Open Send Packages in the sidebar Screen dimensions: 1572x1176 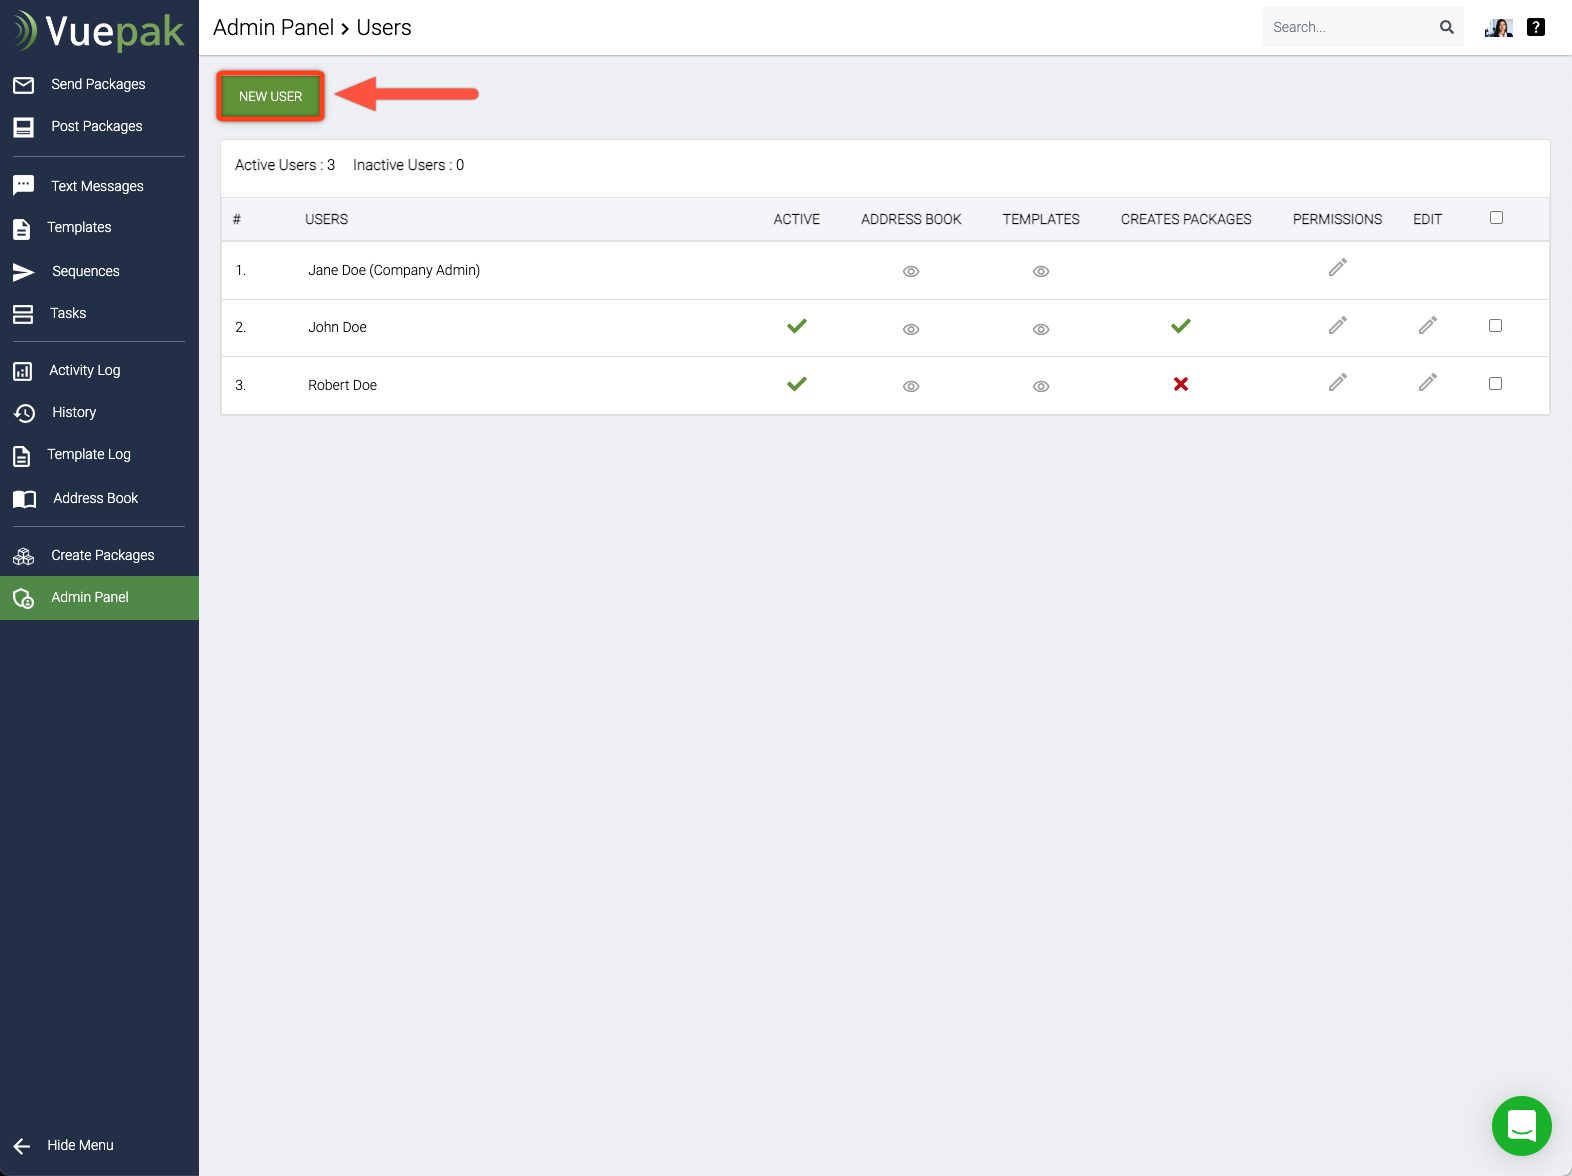(x=97, y=84)
